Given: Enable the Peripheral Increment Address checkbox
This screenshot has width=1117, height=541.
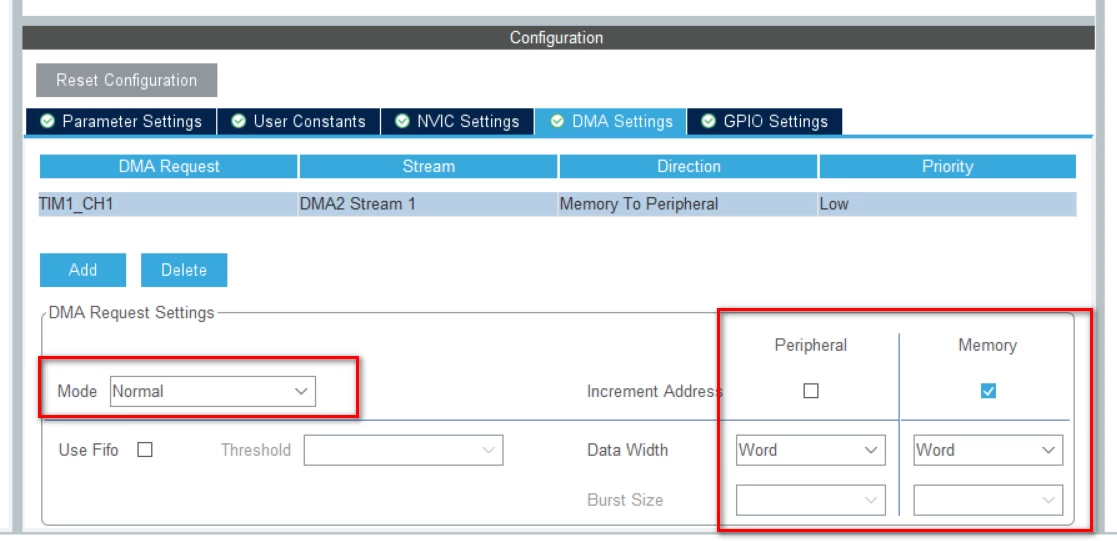Looking at the screenshot, I should [811, 391].
